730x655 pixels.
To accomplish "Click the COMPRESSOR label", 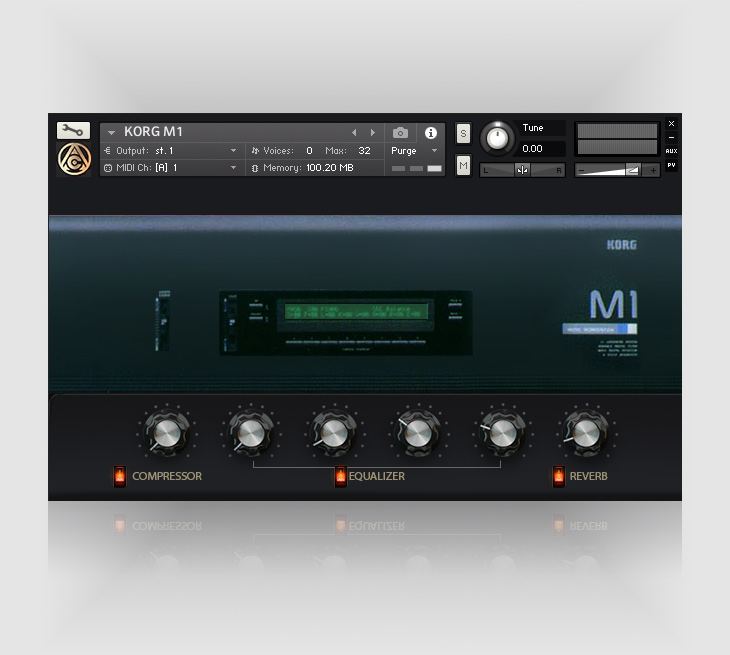I will tap(167, 476).
